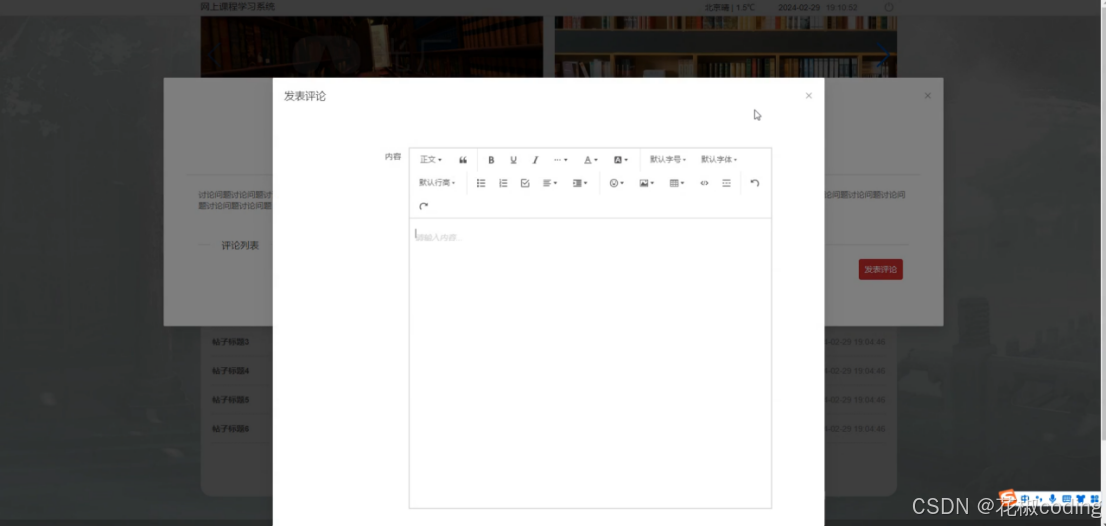Open the 默认字体 font family dropdown
The height and width of the screenshot is (527, 1106).
click(x=719, y=160)
